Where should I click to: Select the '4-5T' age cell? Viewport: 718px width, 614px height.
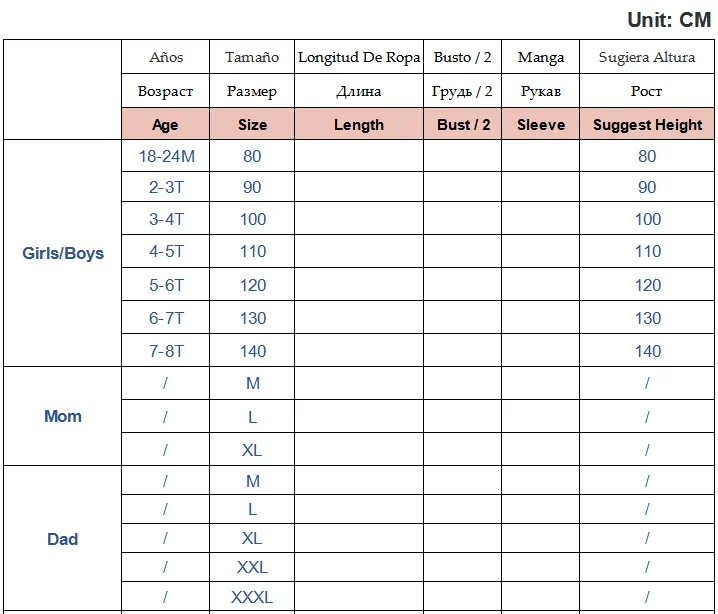click(165, 252)
